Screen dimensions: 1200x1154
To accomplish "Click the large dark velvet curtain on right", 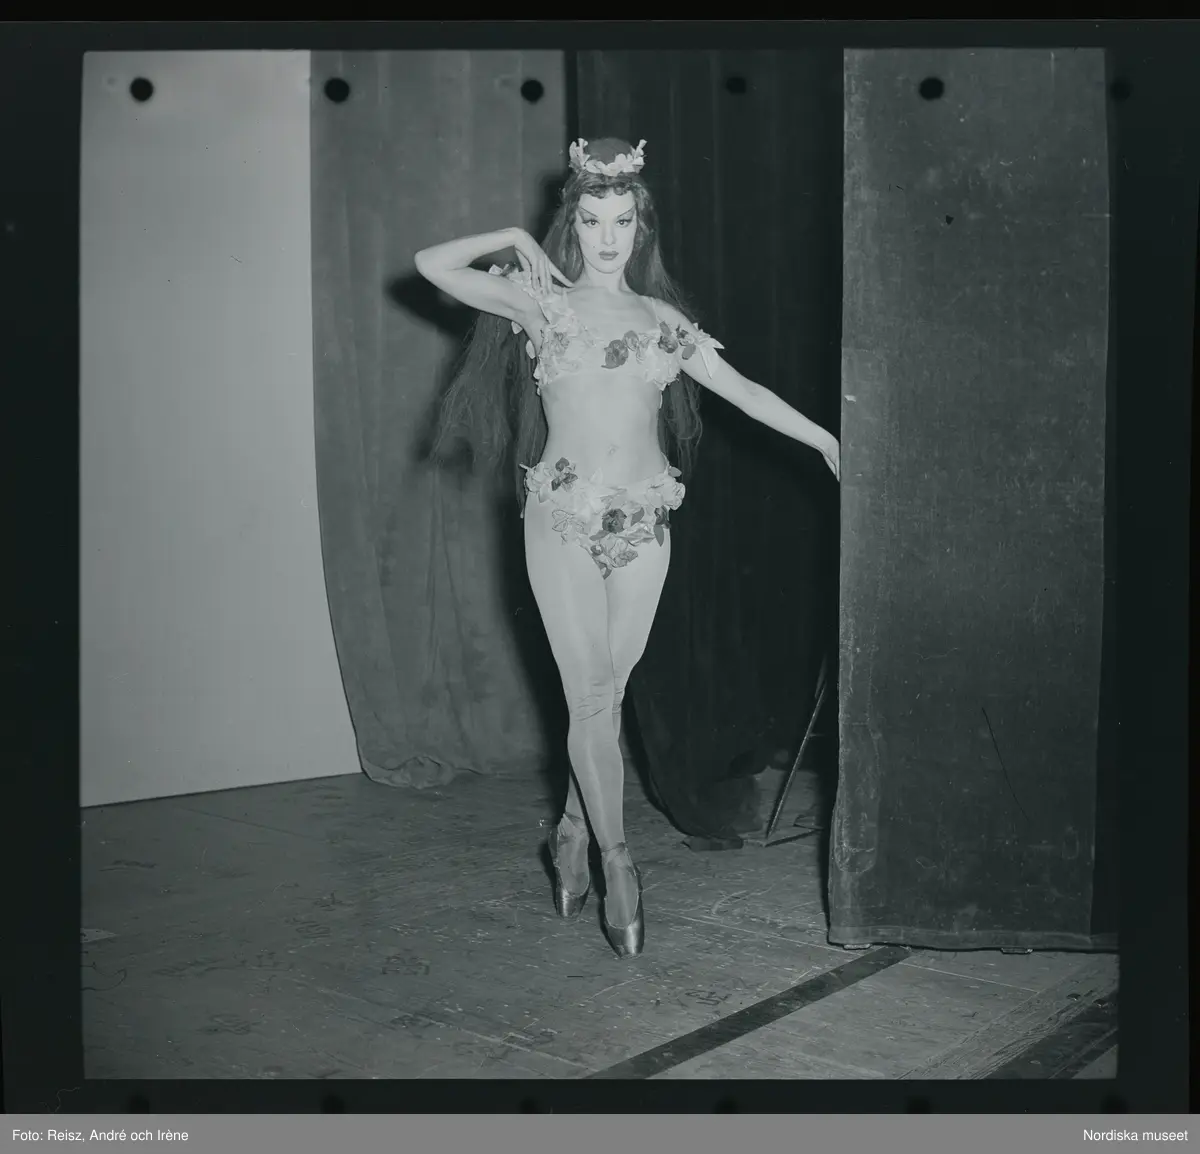I will pos(970,500).
